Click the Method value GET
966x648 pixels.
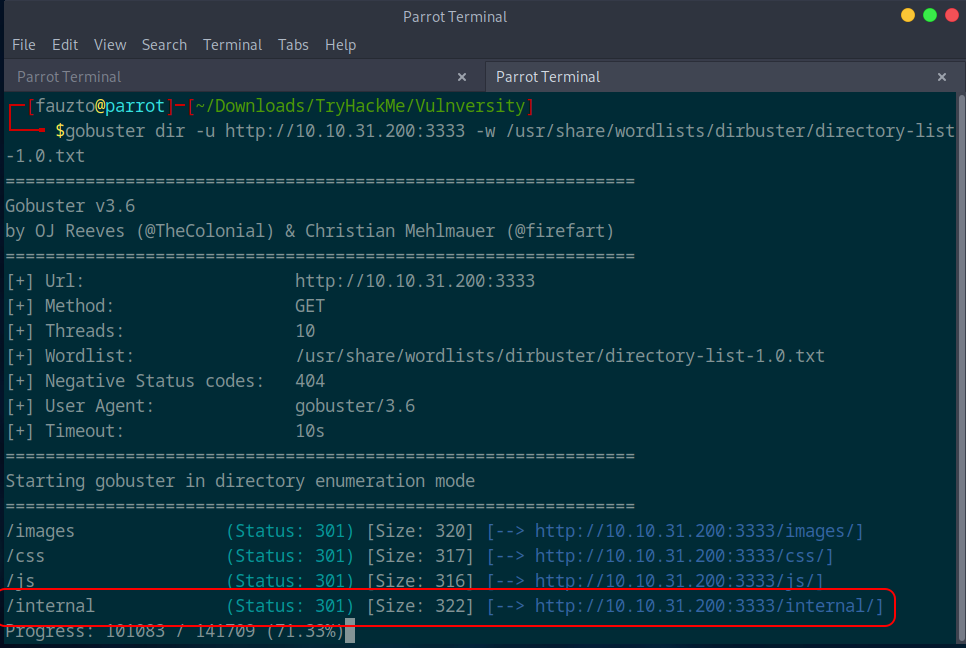[x=309, y=306]
